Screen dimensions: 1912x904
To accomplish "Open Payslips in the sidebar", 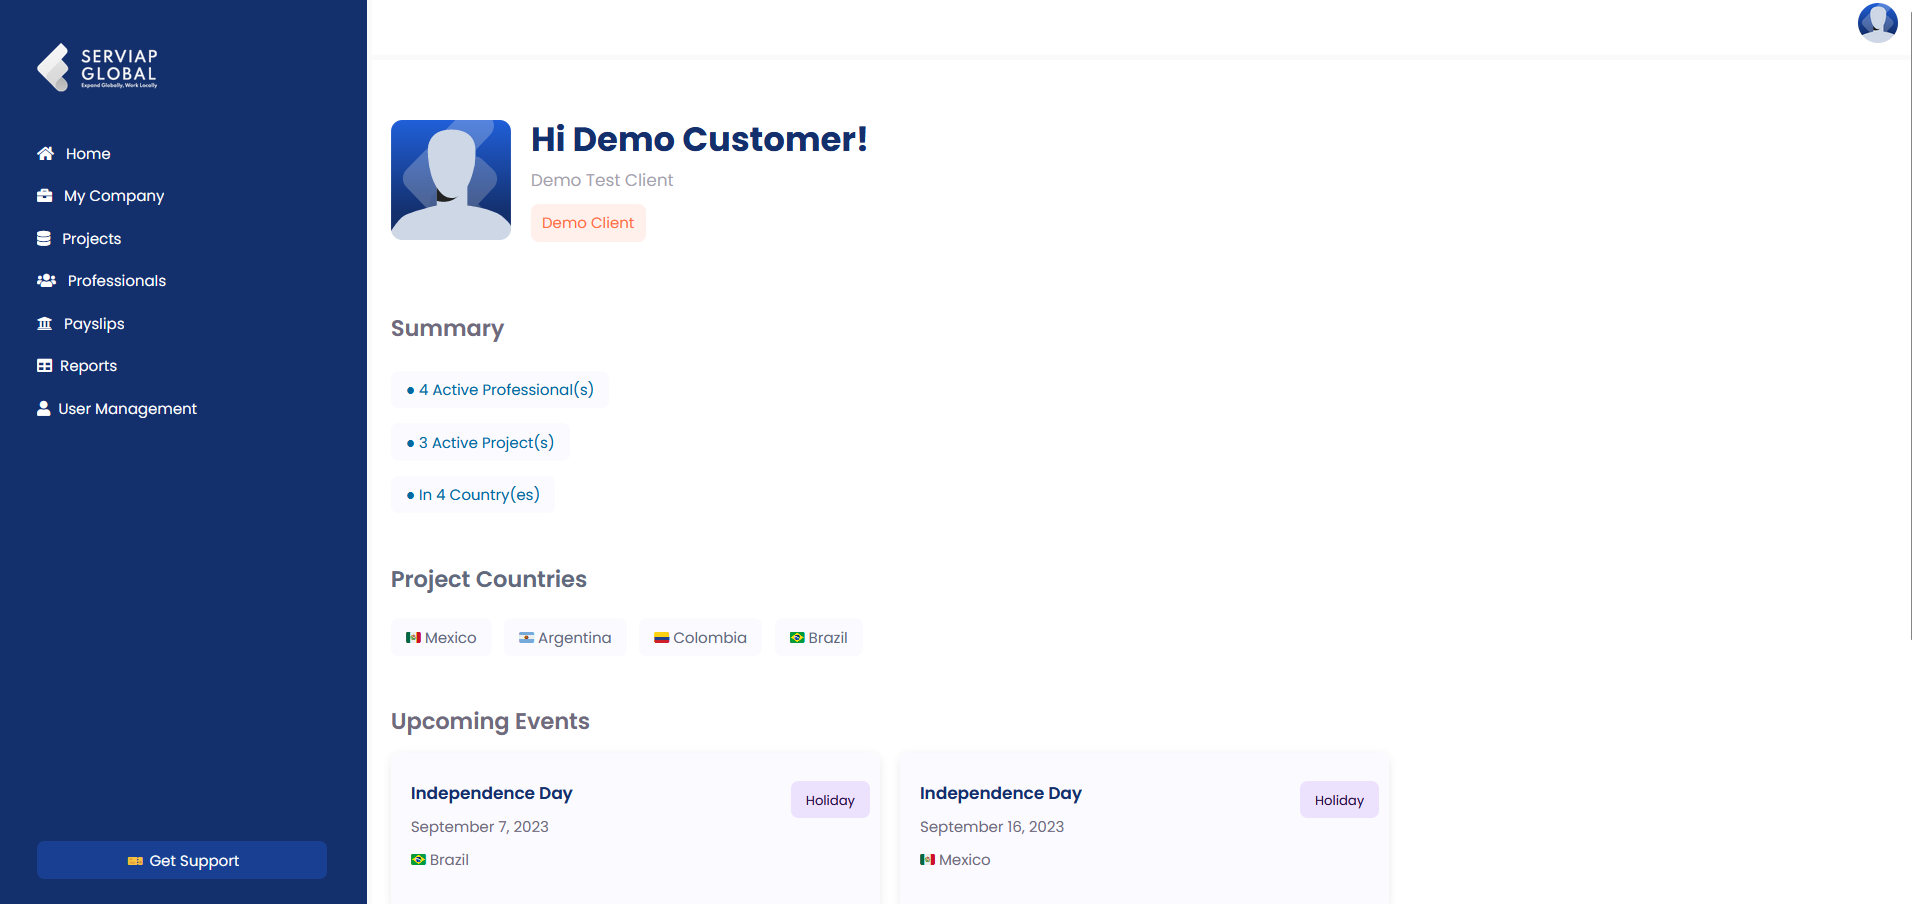I will [x=94, y=324].
